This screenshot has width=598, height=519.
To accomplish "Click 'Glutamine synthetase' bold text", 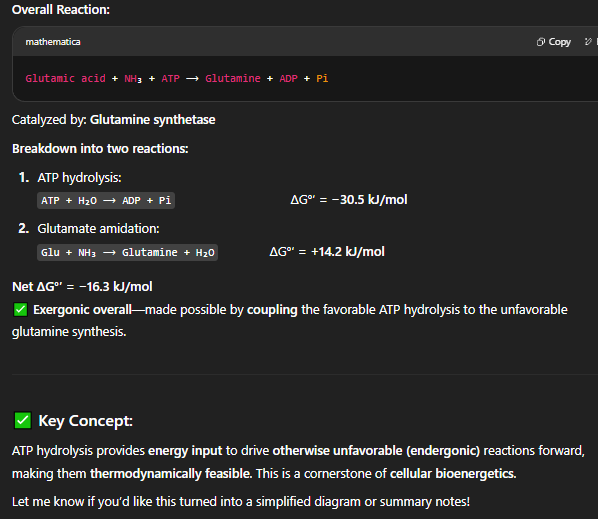I will 153,120.
